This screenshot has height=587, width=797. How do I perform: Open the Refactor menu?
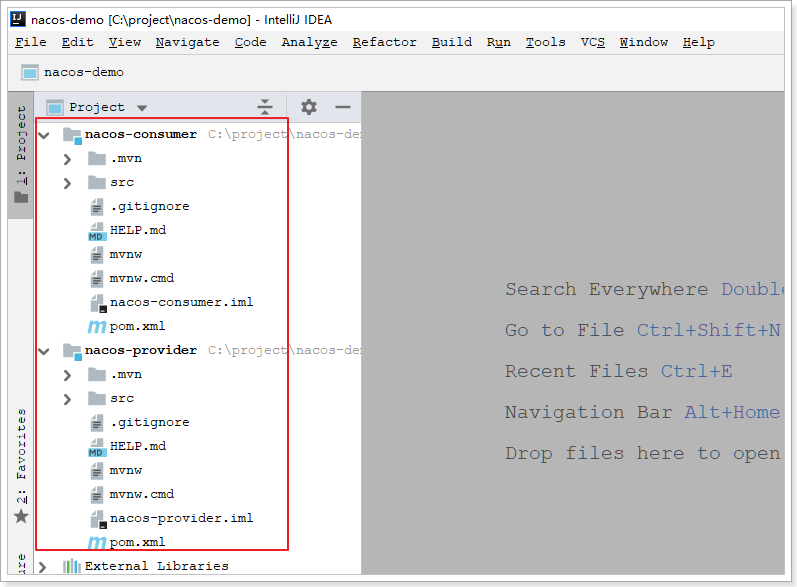[x=384, y=42]
